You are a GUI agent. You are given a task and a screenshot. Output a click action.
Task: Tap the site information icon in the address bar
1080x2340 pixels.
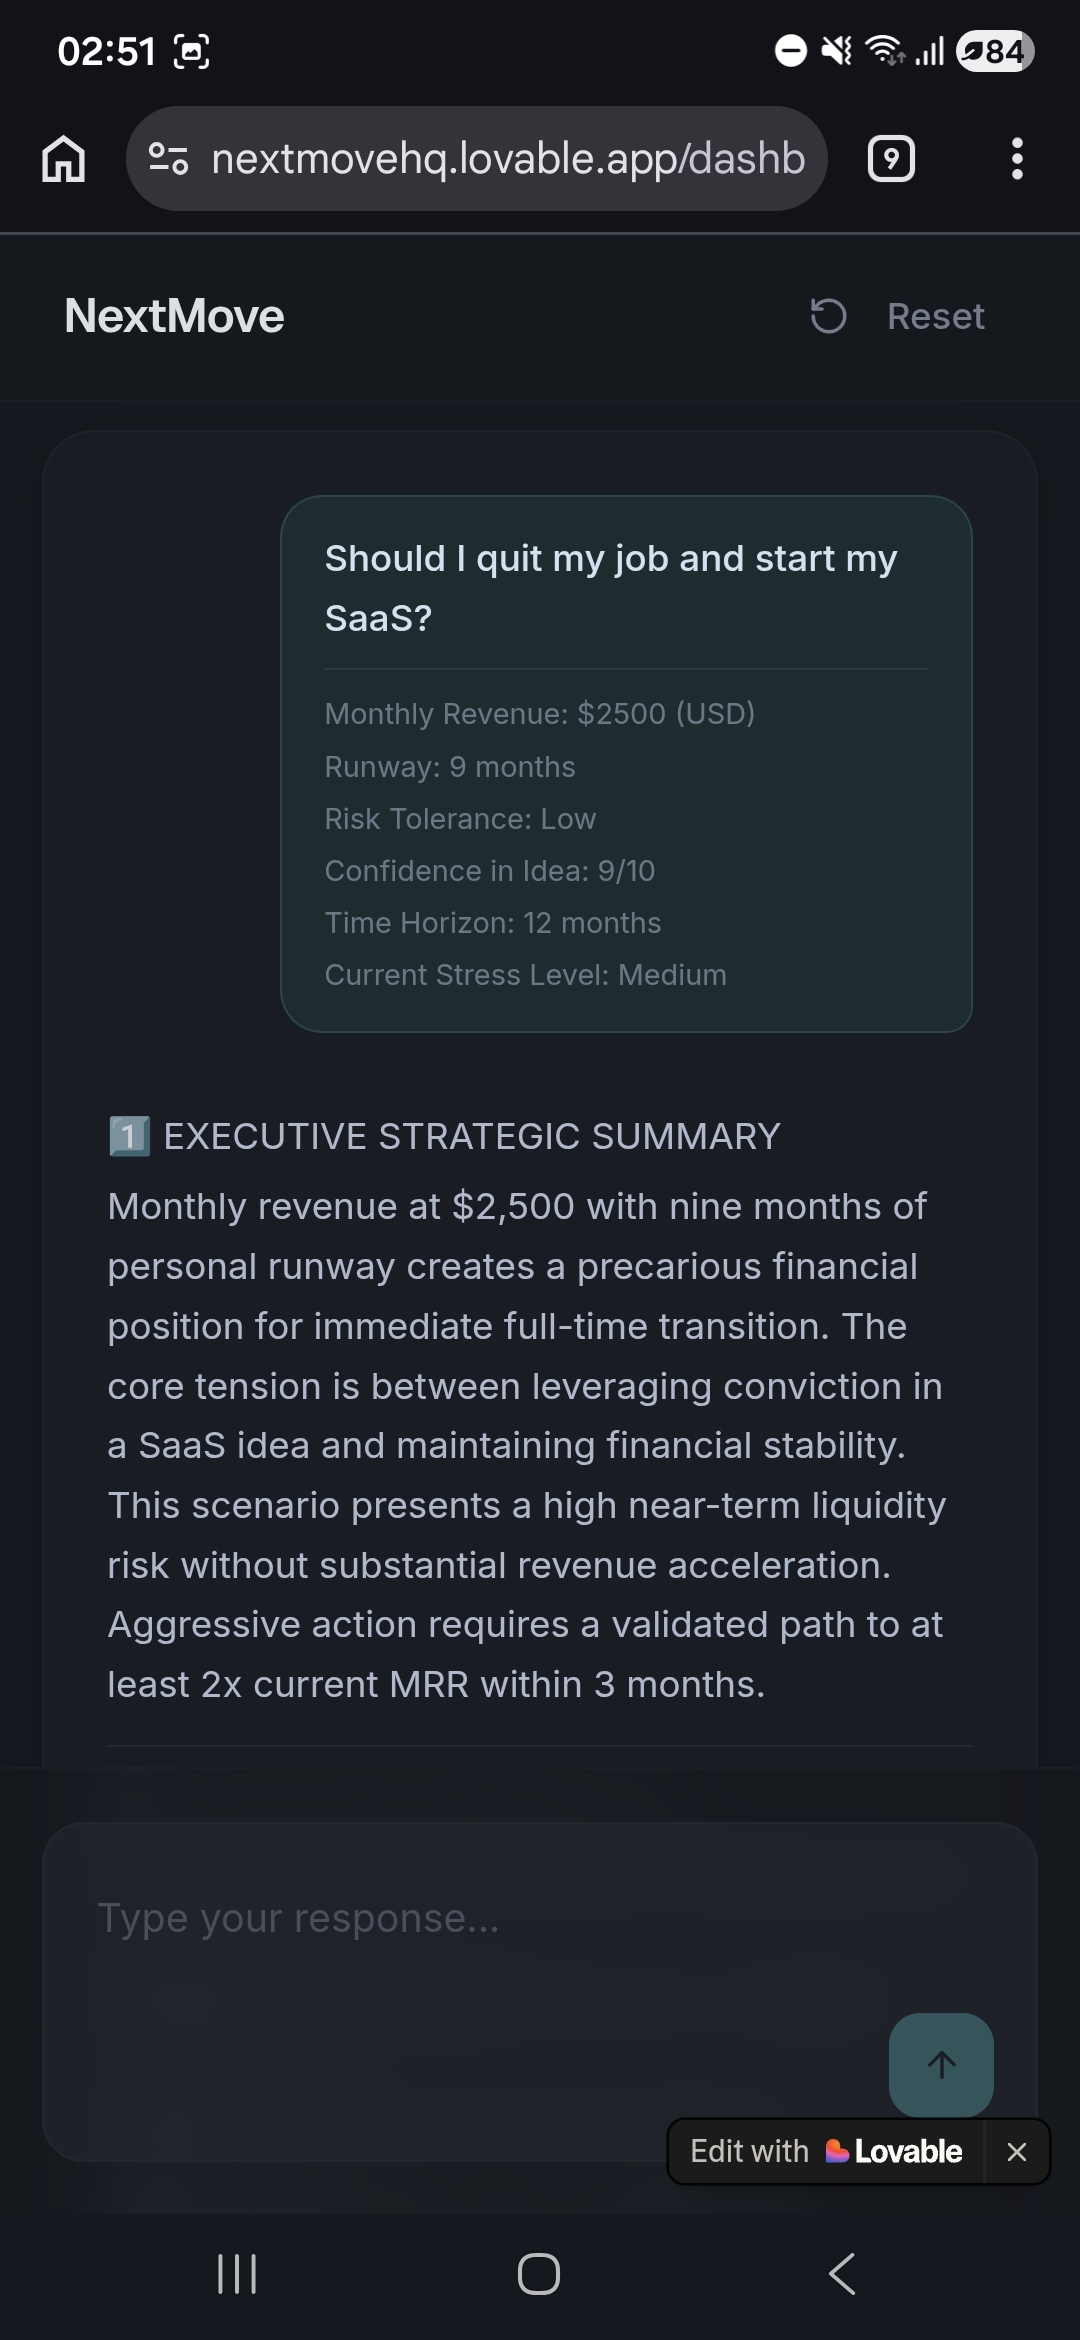(168, 158)
